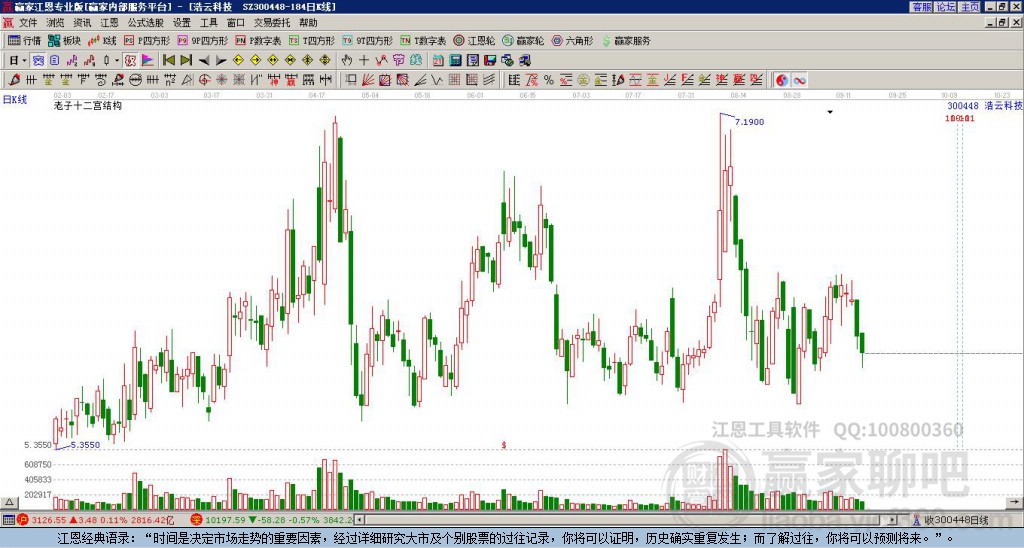Click the 浩云科技 stock name label
1024x548 pixels.
coord(1003,106)
